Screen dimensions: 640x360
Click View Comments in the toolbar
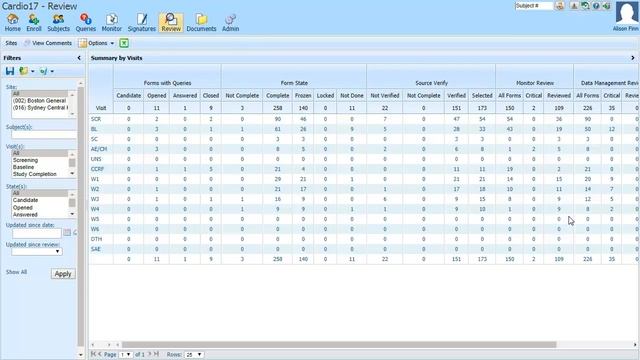[48, 43]
